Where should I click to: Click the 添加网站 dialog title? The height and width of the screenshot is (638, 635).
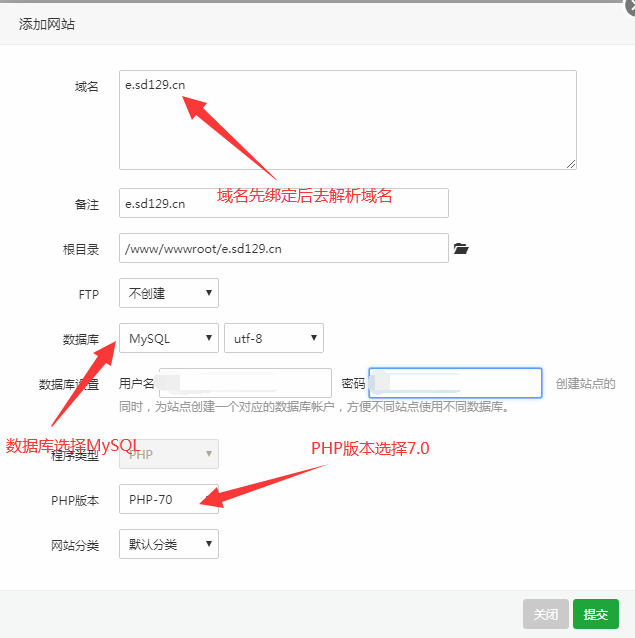coord(47,24)
